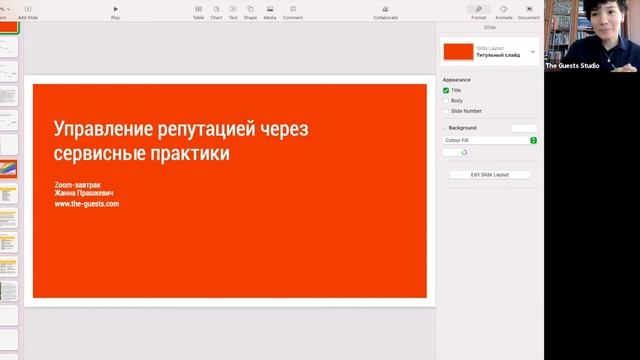Open the fill colour well

click(x=455, y=153)
